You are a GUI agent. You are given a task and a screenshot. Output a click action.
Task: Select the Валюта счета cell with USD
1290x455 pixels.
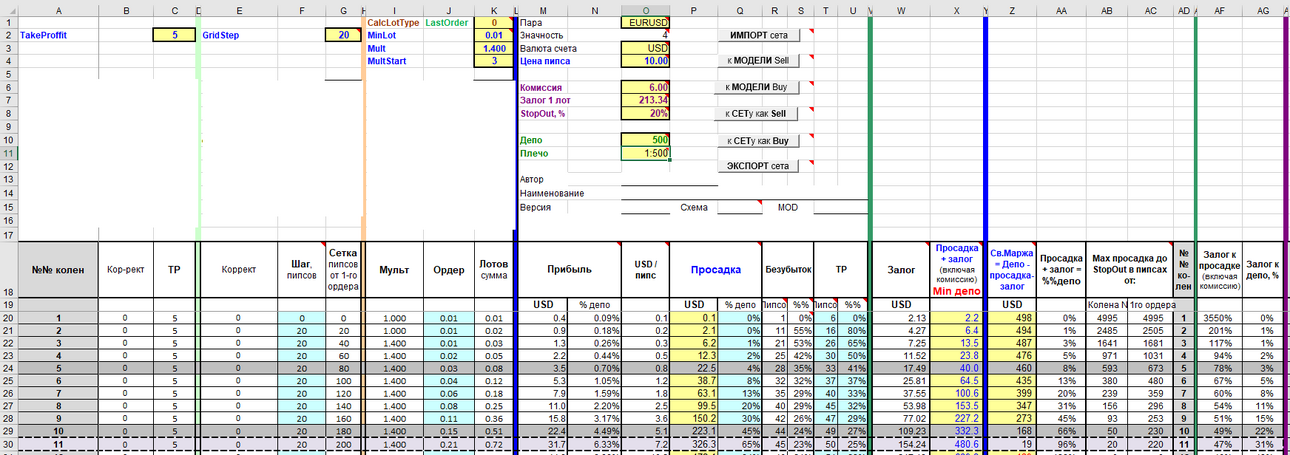[x=645, y=48]
